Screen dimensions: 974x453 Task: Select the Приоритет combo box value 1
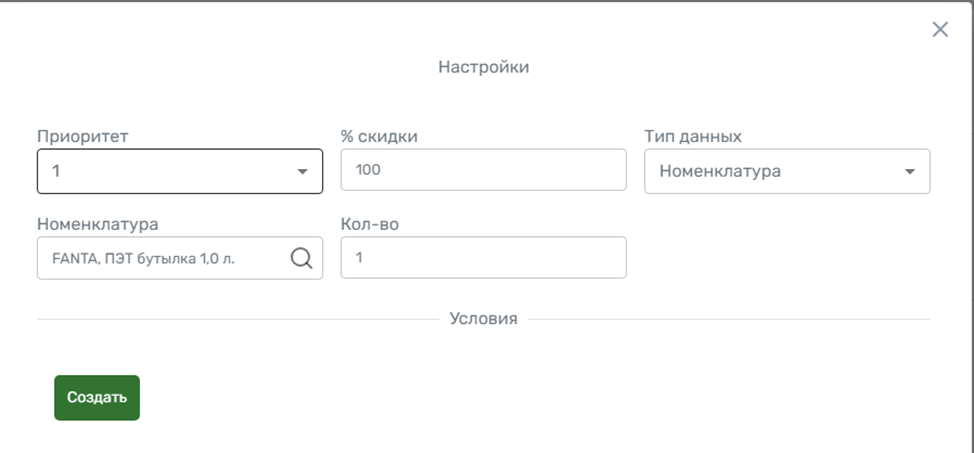(160, 171)
